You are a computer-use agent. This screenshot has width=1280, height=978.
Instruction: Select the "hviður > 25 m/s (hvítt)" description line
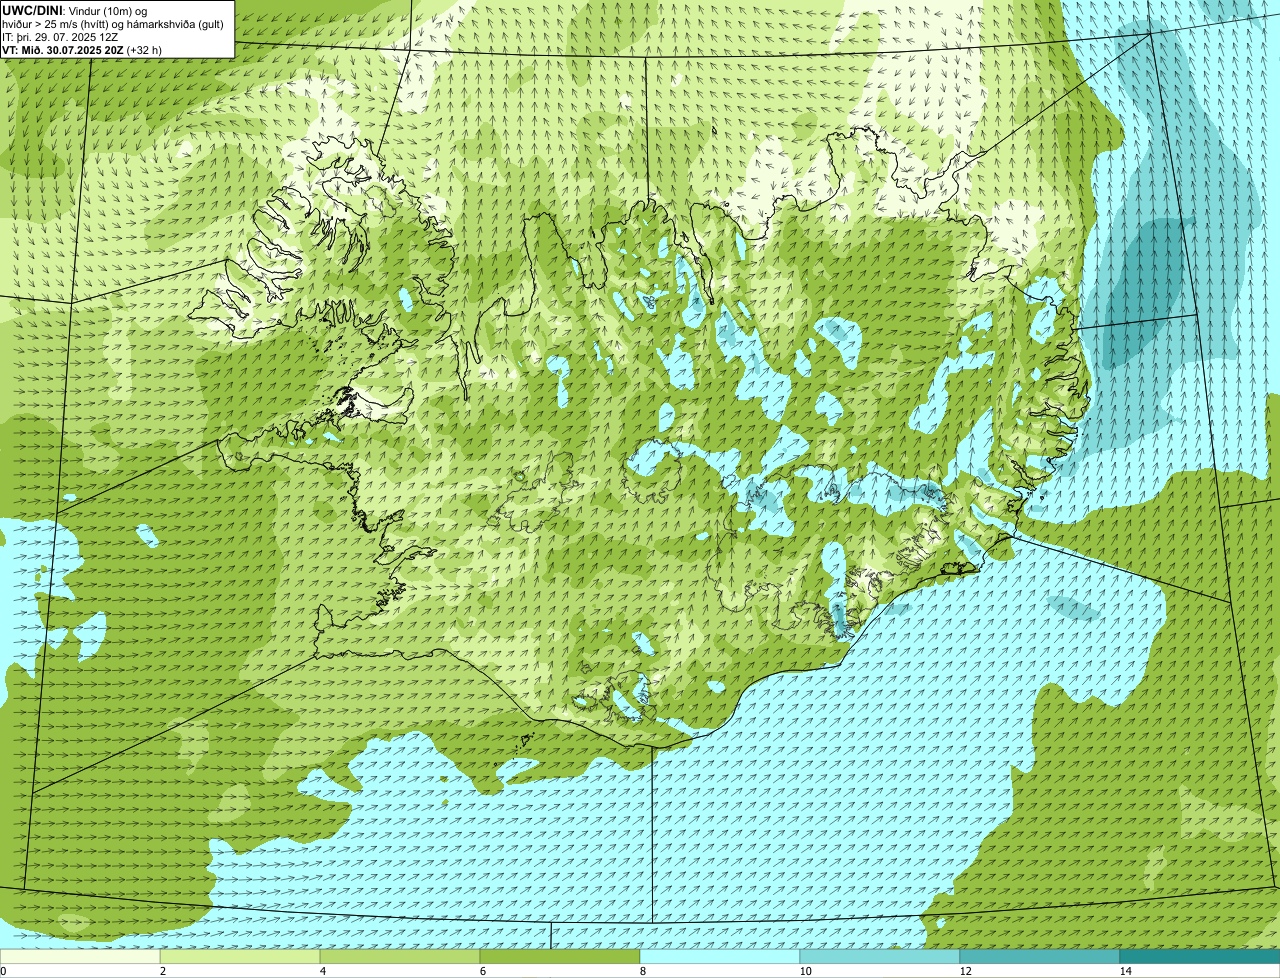point(114,23)
